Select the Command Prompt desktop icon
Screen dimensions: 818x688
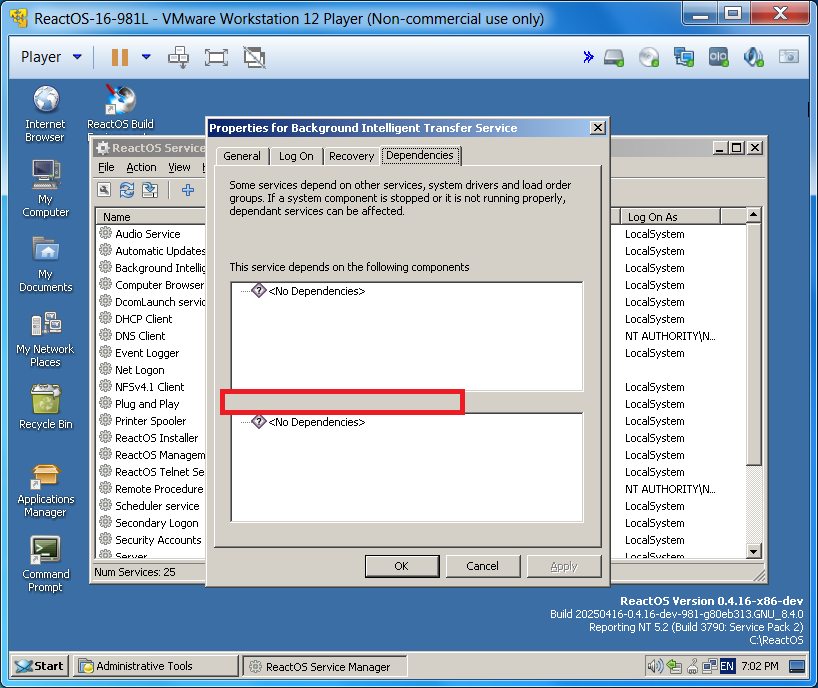pos(45,564)
